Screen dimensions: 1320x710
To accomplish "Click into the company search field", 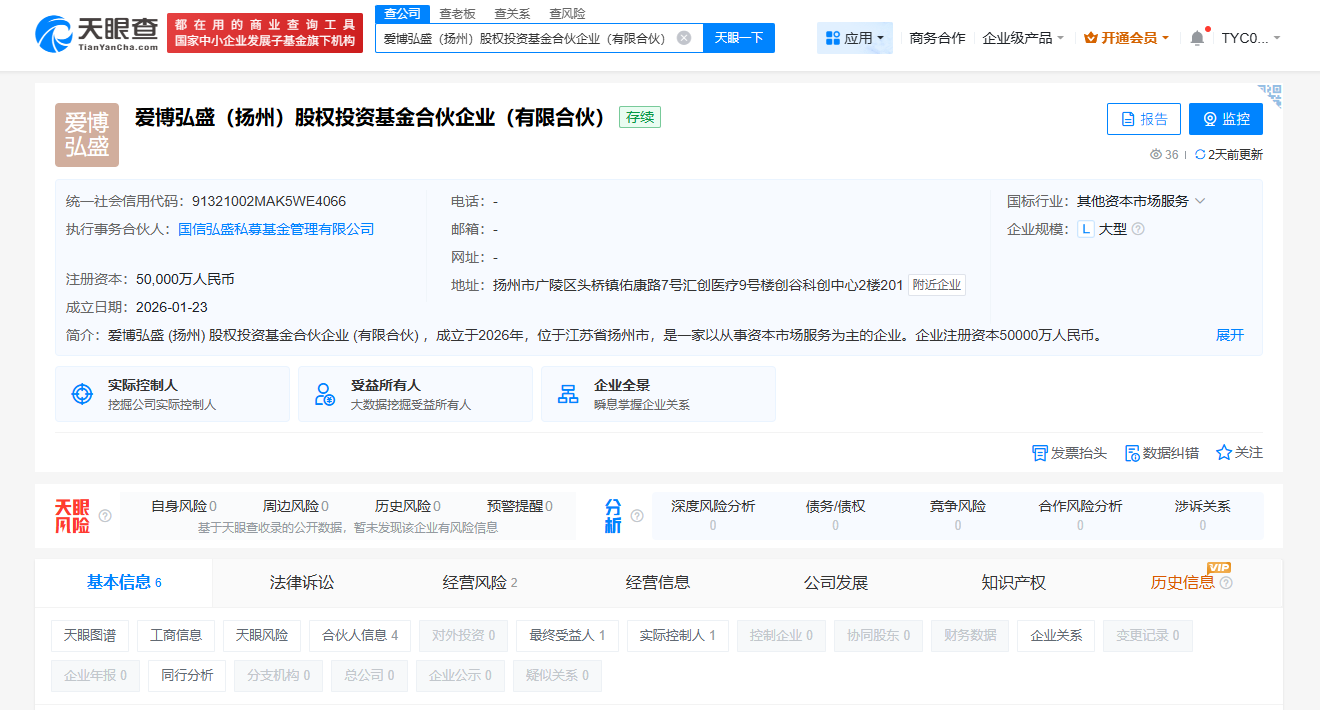I will [525, 38].
